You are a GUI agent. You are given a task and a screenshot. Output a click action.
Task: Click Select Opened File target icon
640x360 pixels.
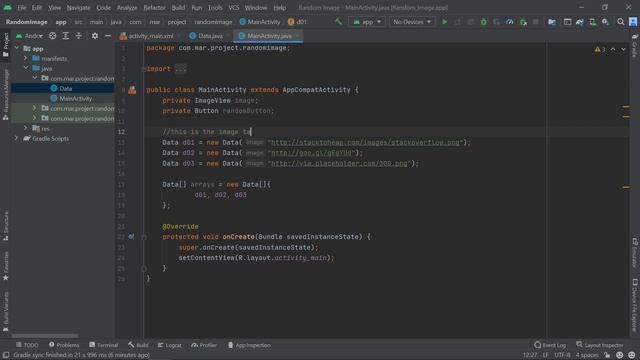point(53,36)
